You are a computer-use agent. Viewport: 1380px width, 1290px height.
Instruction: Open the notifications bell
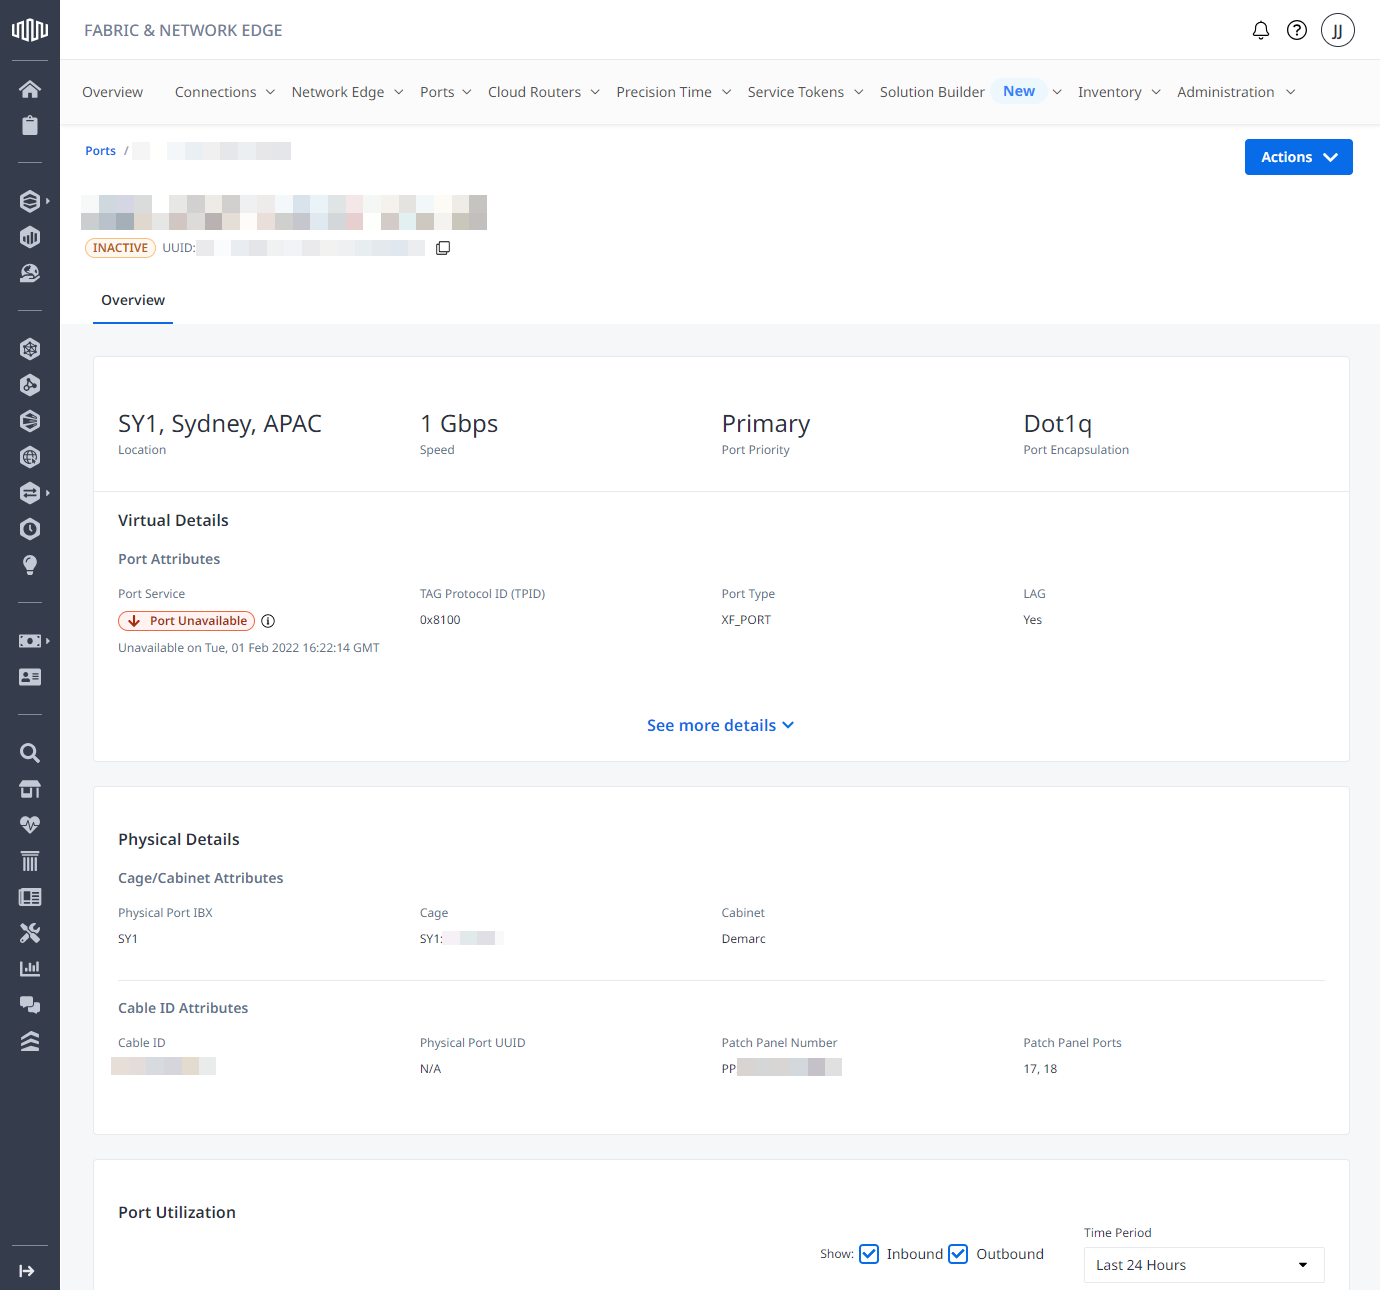[1261, 30]
